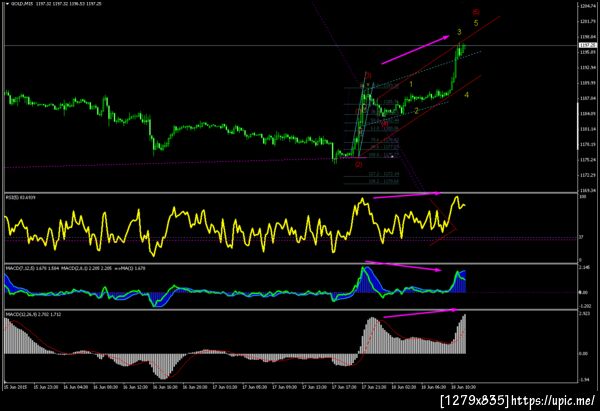The height and width of the screenshot is (411, 600).
Task: Click the RSI(5) indicator label
Action: pos(19,197)
